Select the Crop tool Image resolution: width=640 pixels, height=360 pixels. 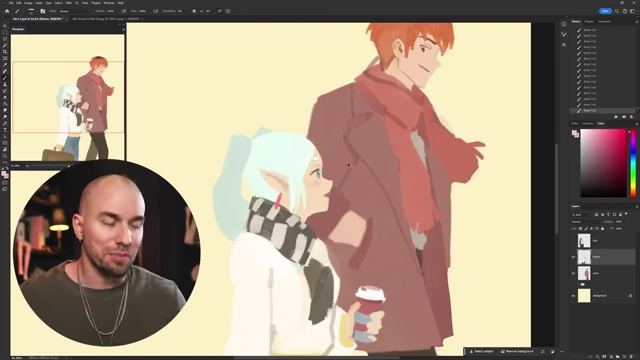(x=5, y=52)
